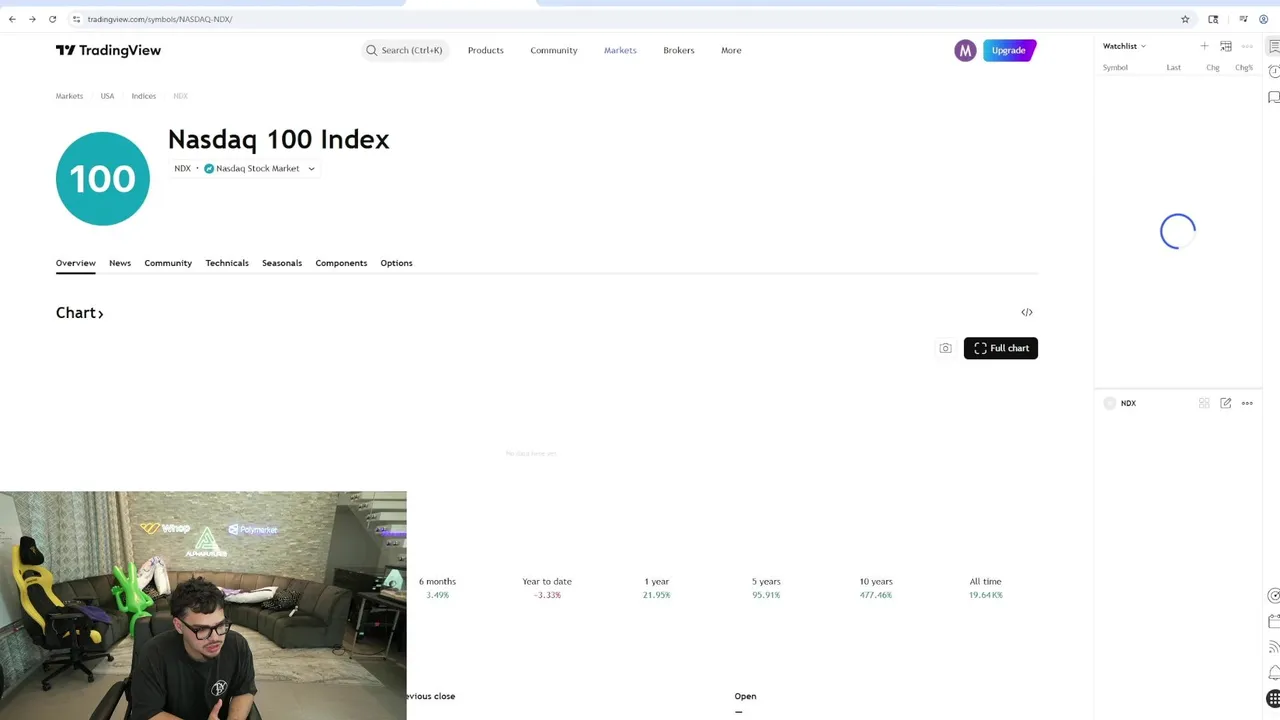Go to Markets breadcrumb link
Screen dimensions: 1280x720
coord(69,96)
